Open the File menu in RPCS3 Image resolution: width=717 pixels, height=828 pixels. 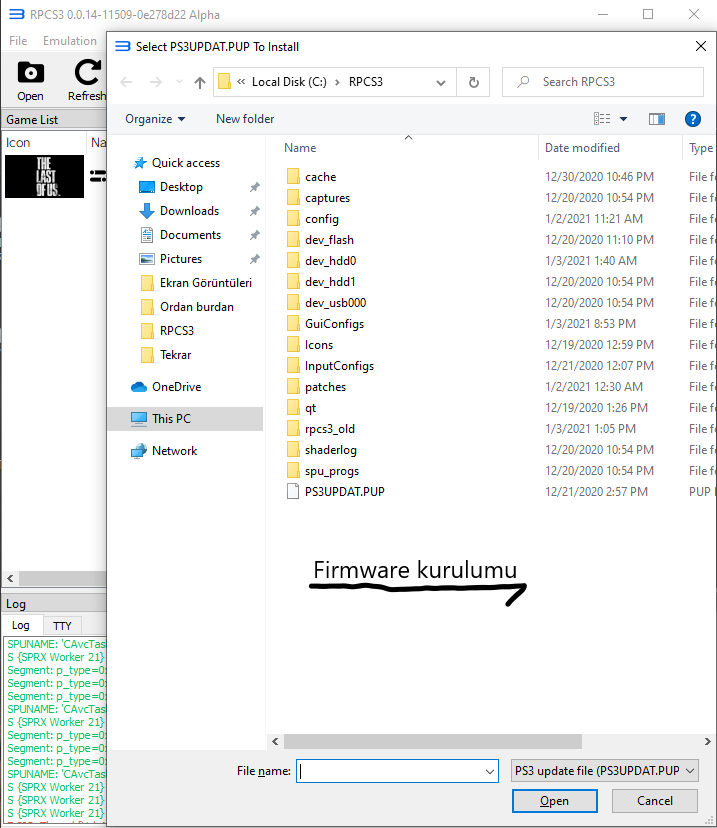tap(18, 41)
